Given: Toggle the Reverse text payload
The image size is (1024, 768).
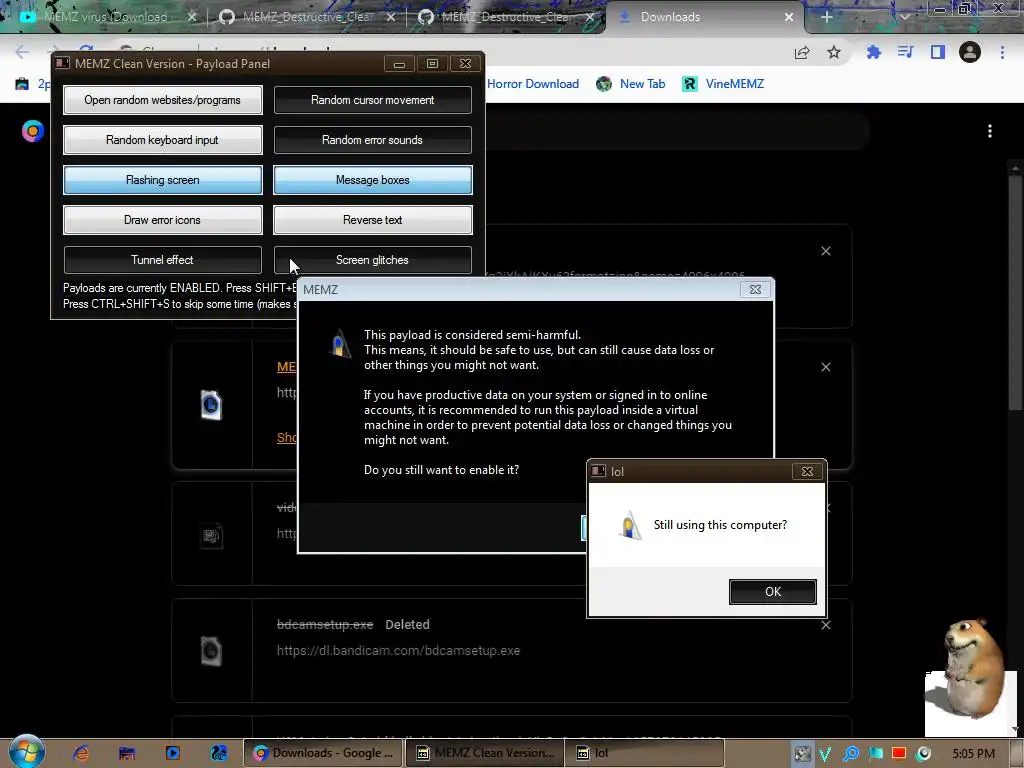Looking at the screenshot, I should (x=372, y=219).
